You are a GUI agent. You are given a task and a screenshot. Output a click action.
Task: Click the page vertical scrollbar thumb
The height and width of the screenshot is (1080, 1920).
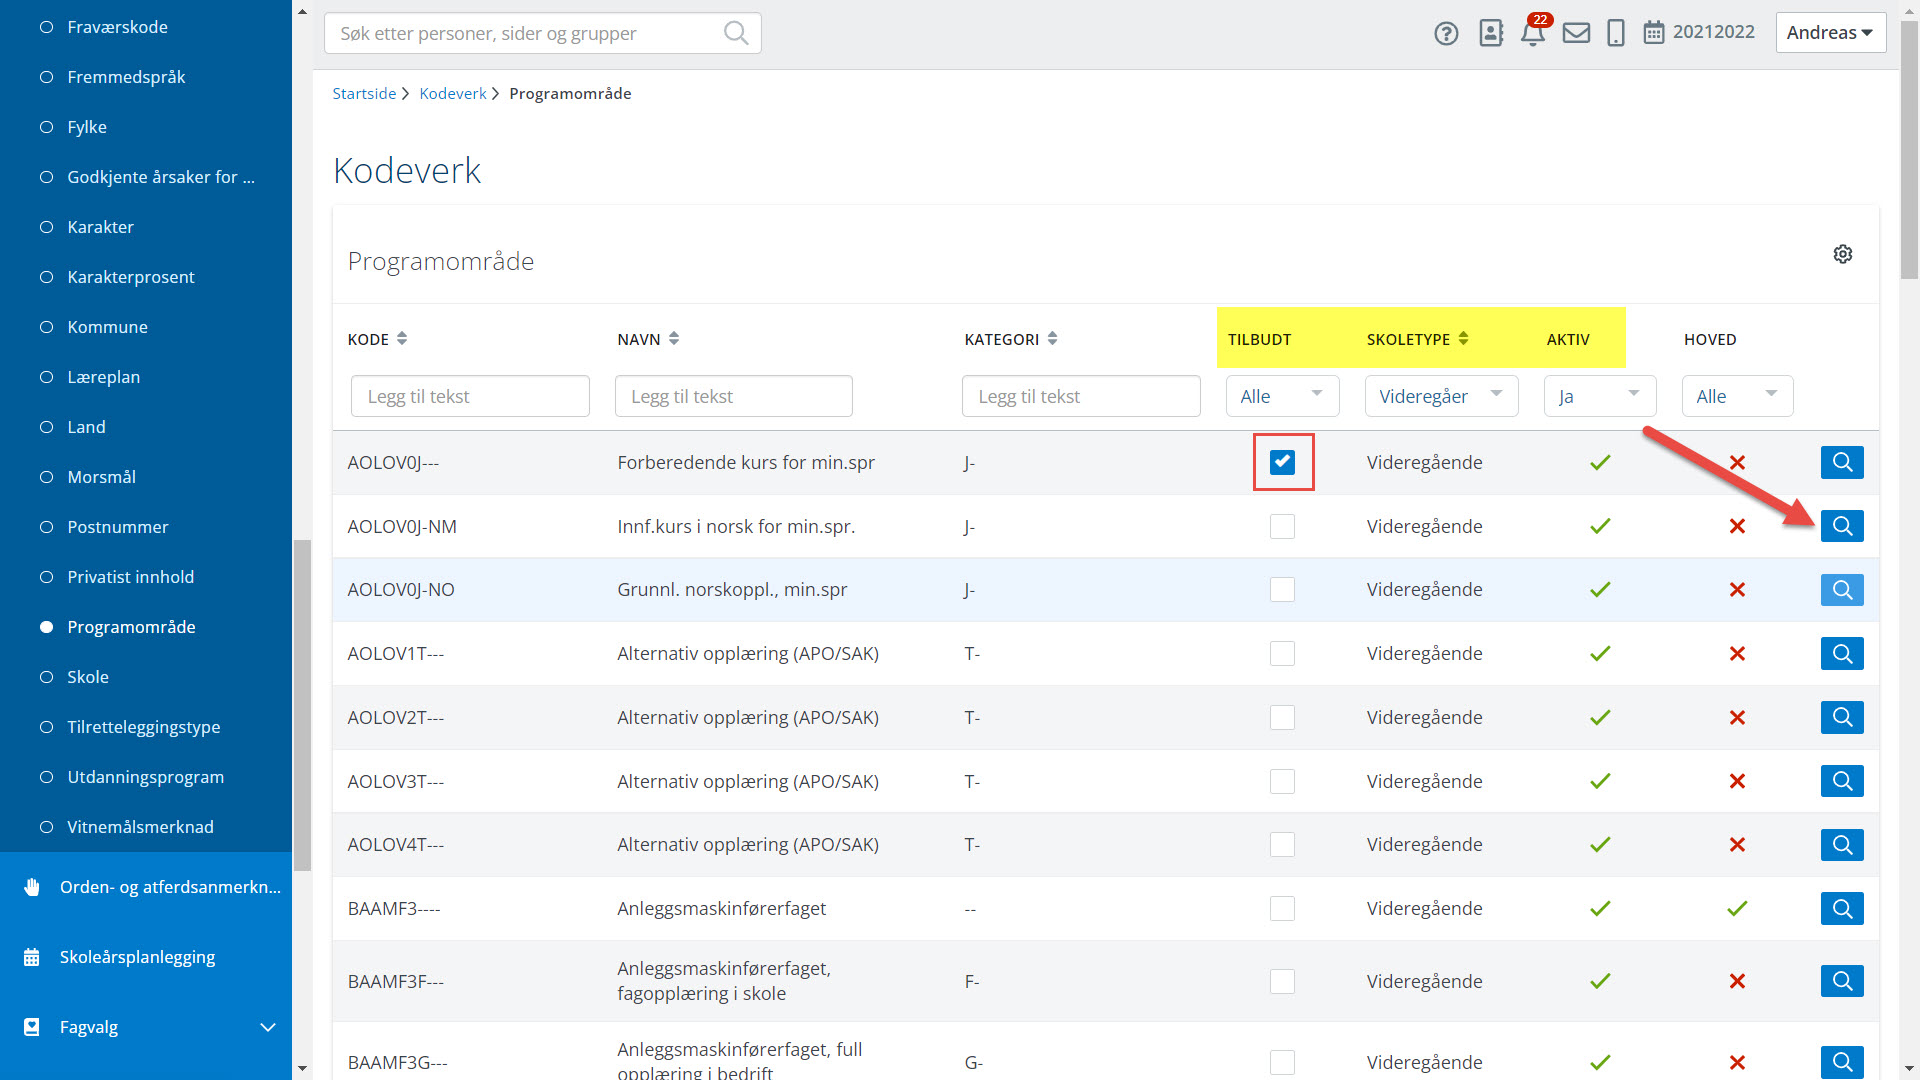coord(1909,150)
